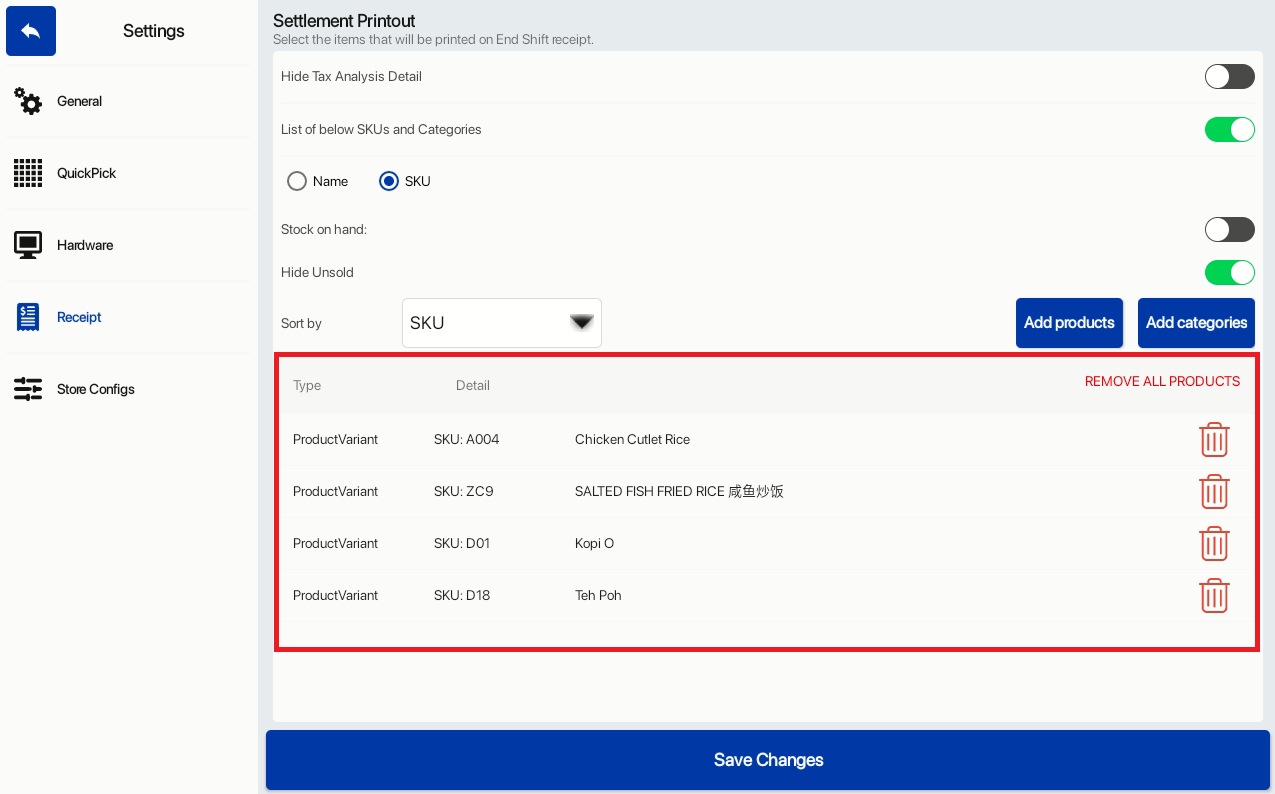Switch to General settings section
Screen dimensions: 1275x794
point(79,101)
